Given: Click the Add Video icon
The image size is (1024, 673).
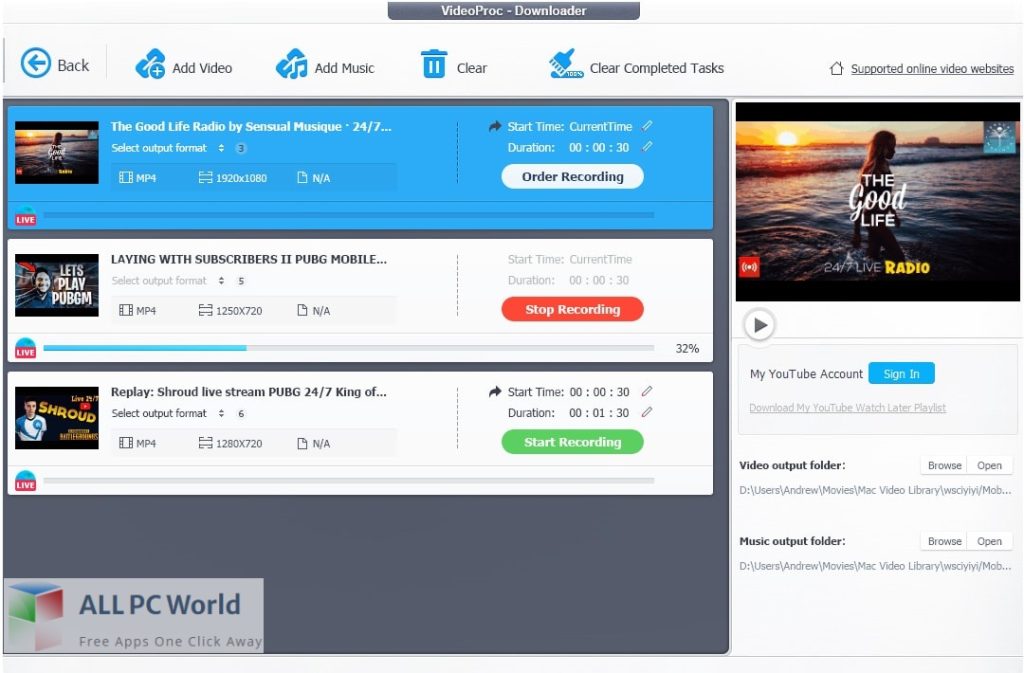Looking at the screenshot, I should (x=150, y=64).
